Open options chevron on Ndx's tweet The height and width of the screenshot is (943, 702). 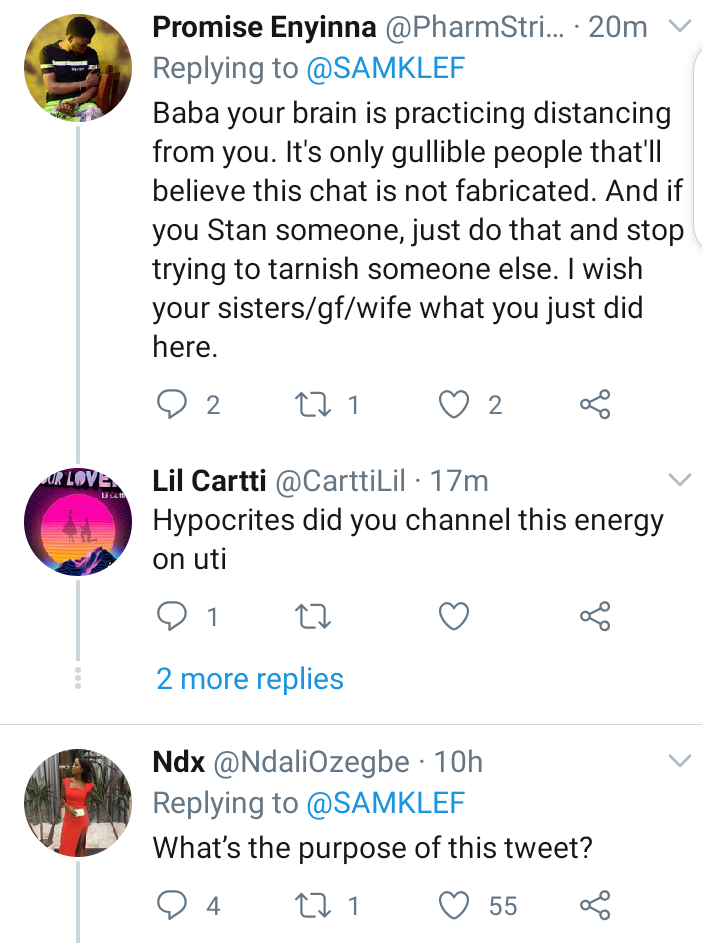[680, 761]
